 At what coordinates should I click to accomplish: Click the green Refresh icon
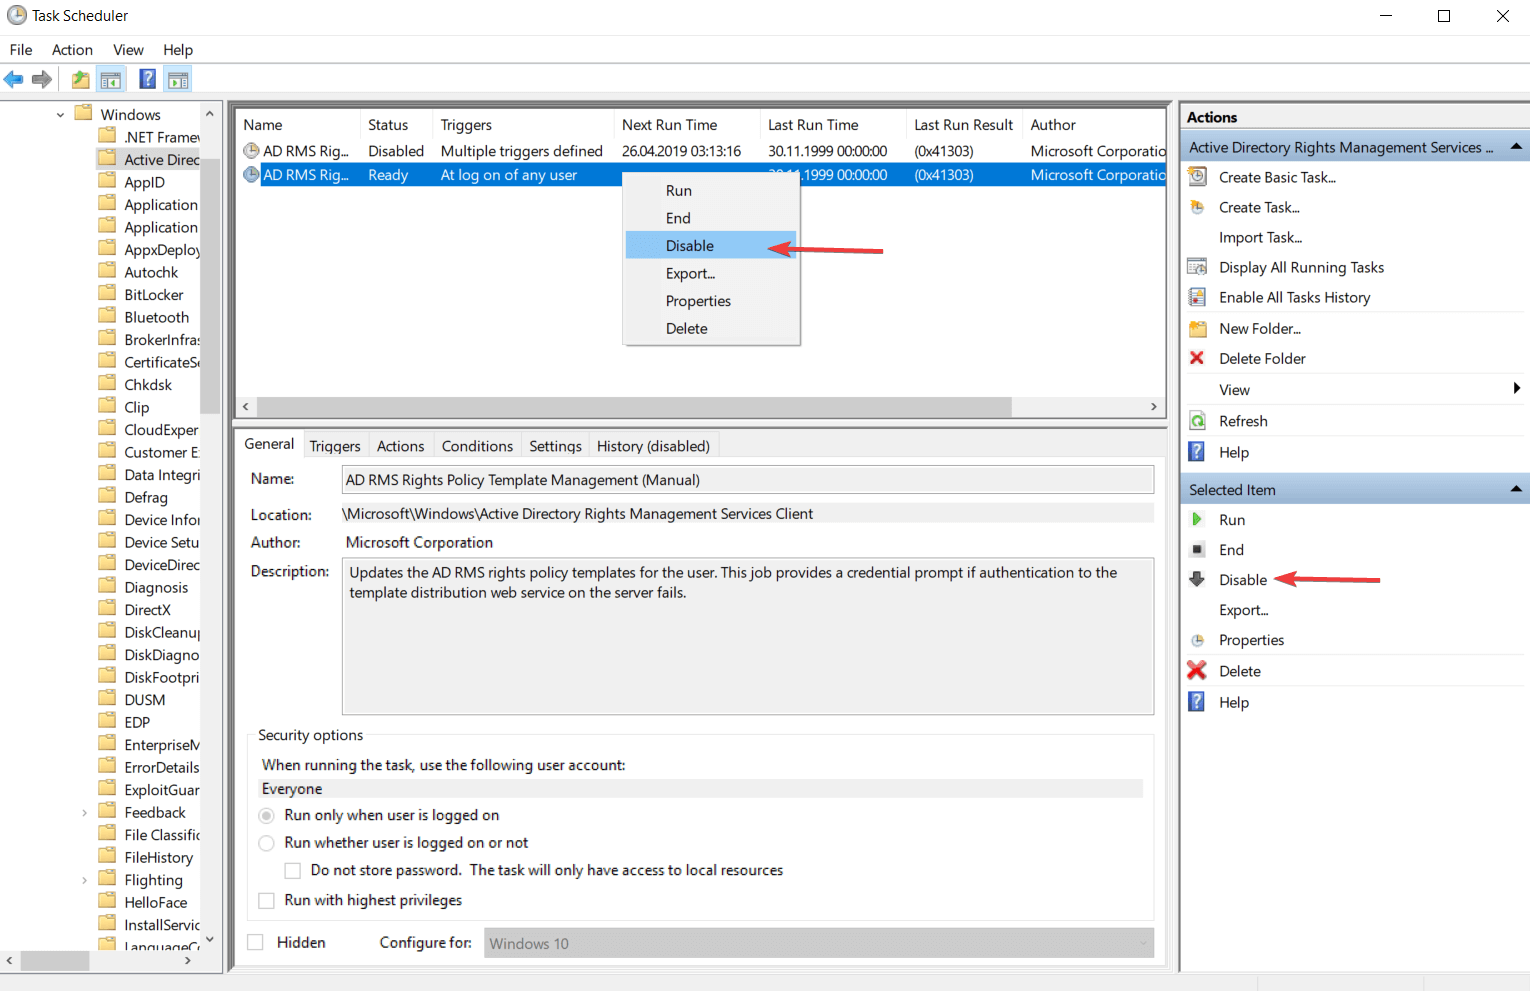1197,420
